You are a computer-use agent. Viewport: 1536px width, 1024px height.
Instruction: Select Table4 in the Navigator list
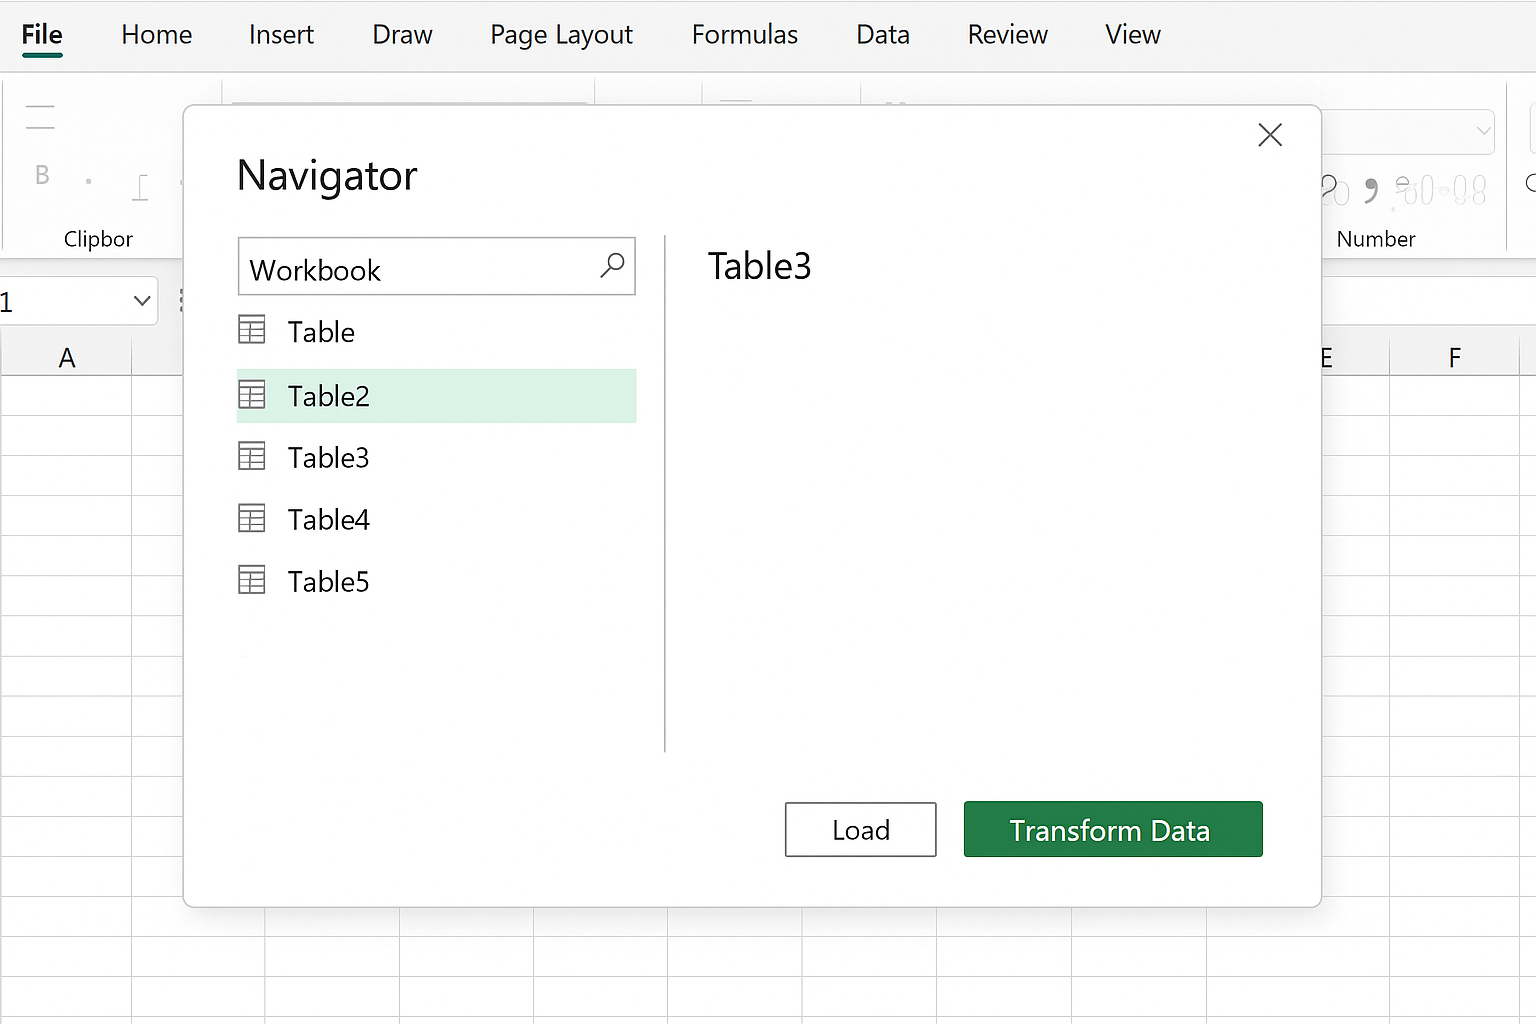coord(436,520)
